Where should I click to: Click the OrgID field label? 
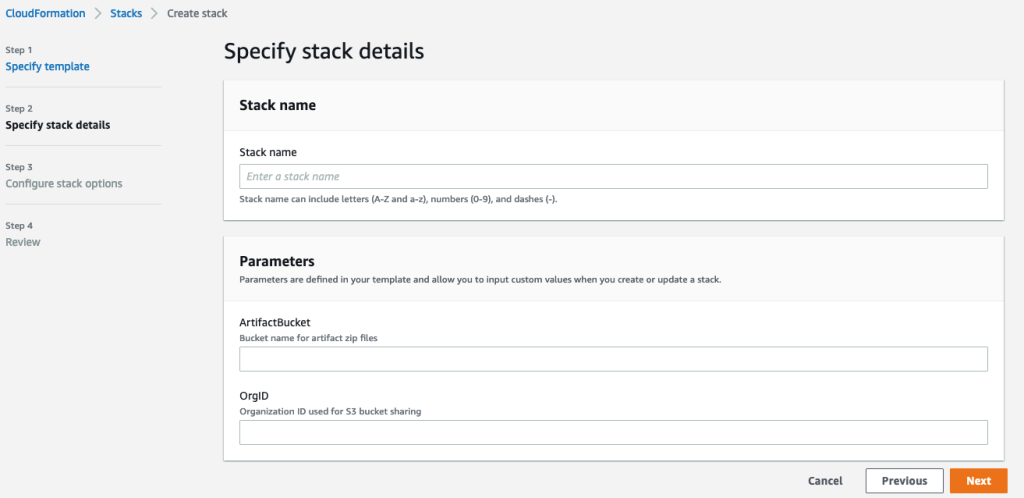(x=253, y=396)
